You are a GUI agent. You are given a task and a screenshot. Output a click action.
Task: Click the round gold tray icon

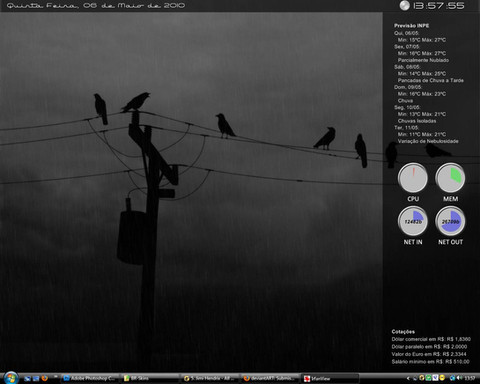pyautogui.click(x=422, y=378)
